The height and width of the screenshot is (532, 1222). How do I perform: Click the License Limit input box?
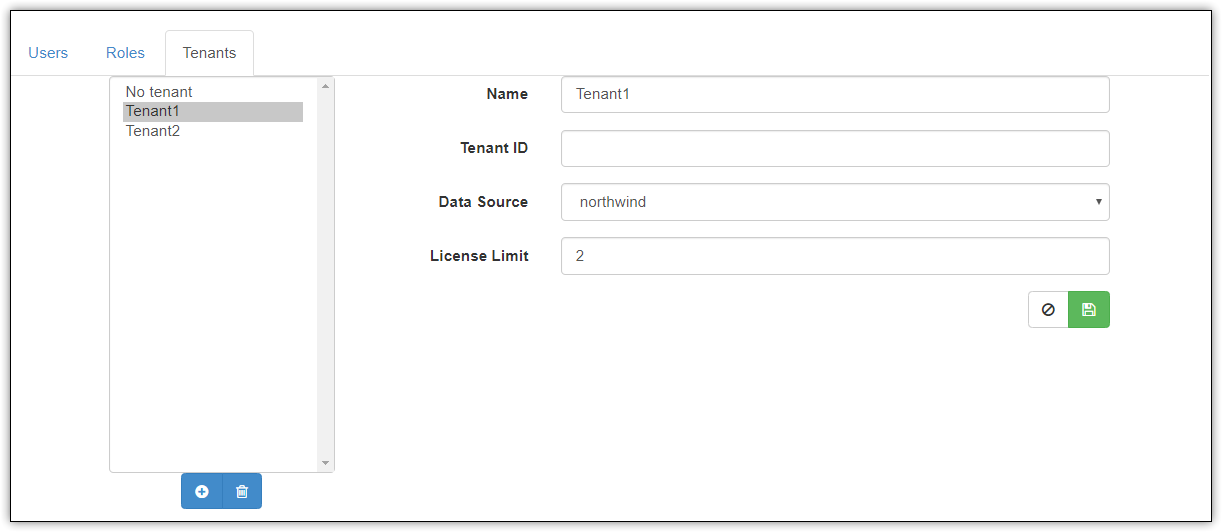point(835,256)
